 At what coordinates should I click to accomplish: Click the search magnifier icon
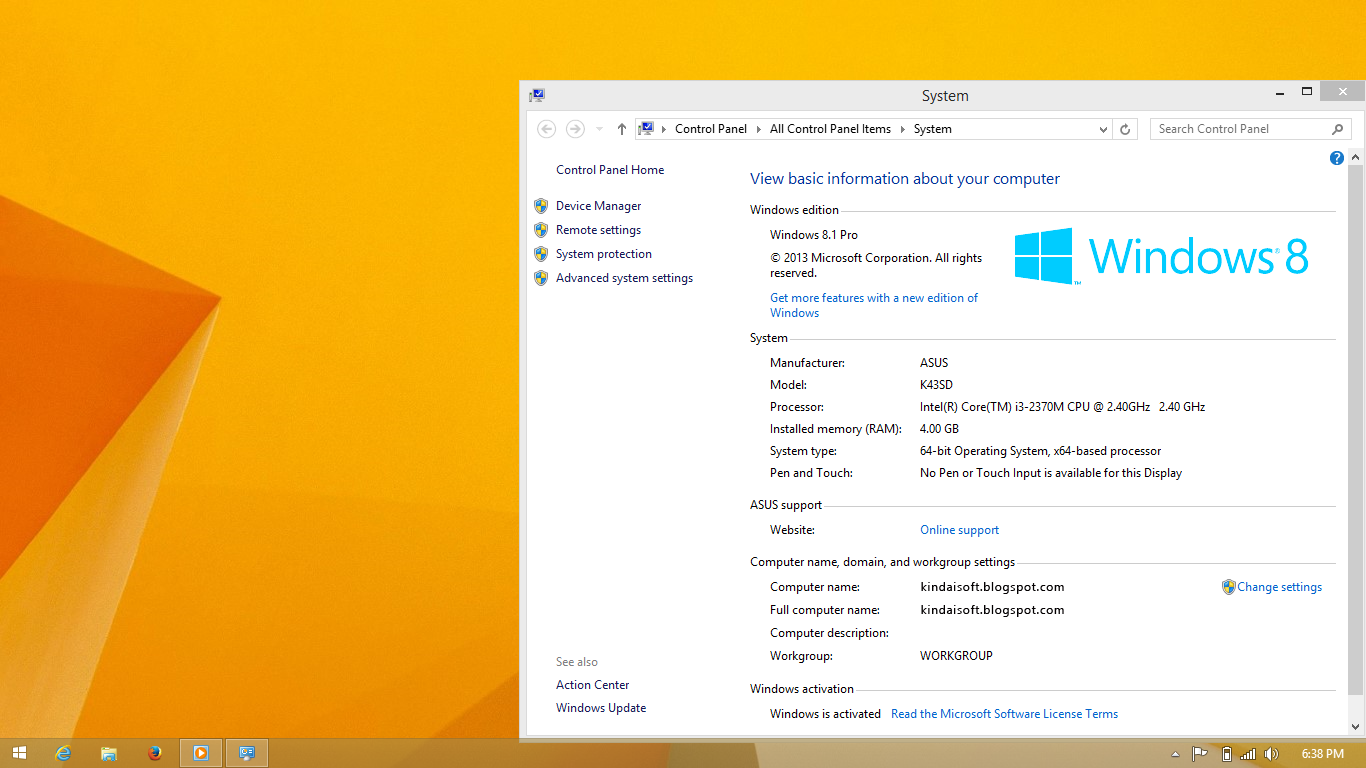[x=1338, y=129]
